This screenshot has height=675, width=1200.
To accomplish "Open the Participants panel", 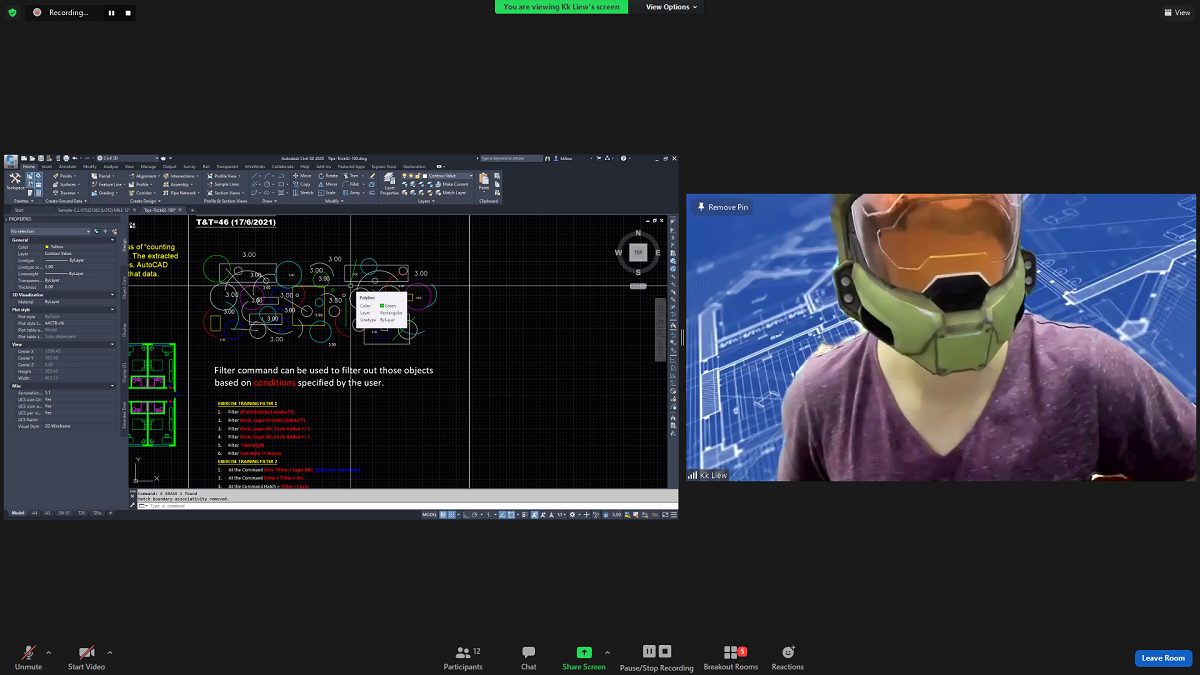I will tap(463, 657).
